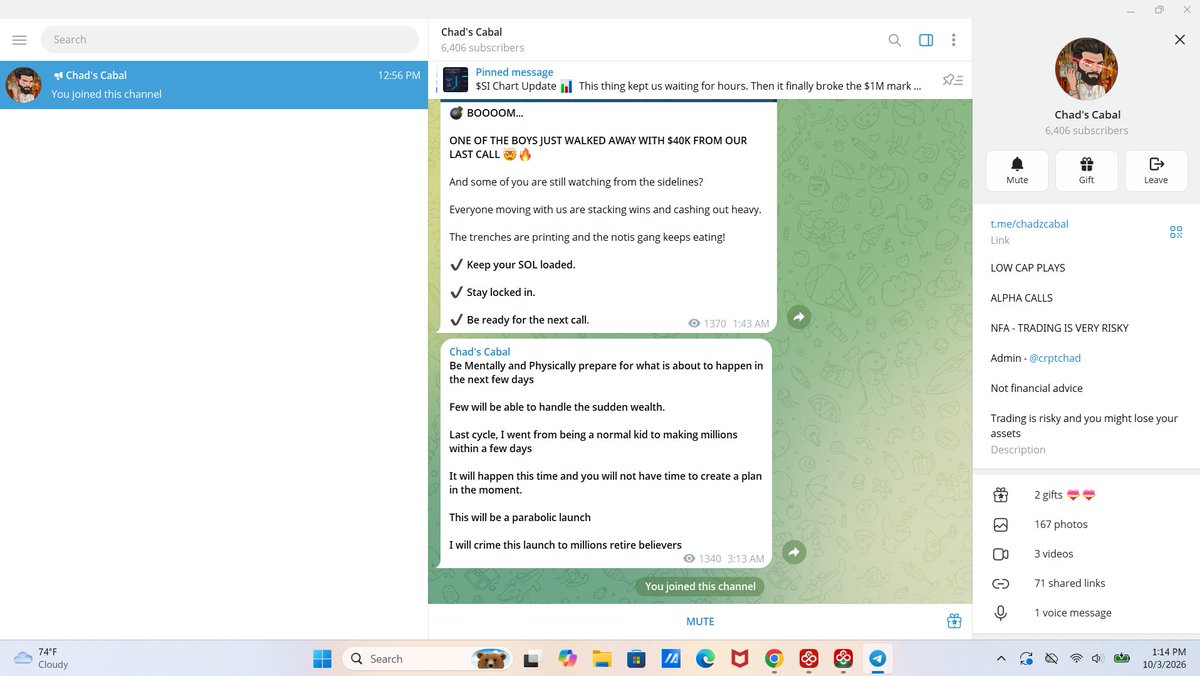The width and height of the screenshot is (1200, 676).
Task: Click the Chad's Cabal sender name in message
Action: pos(480,352)
